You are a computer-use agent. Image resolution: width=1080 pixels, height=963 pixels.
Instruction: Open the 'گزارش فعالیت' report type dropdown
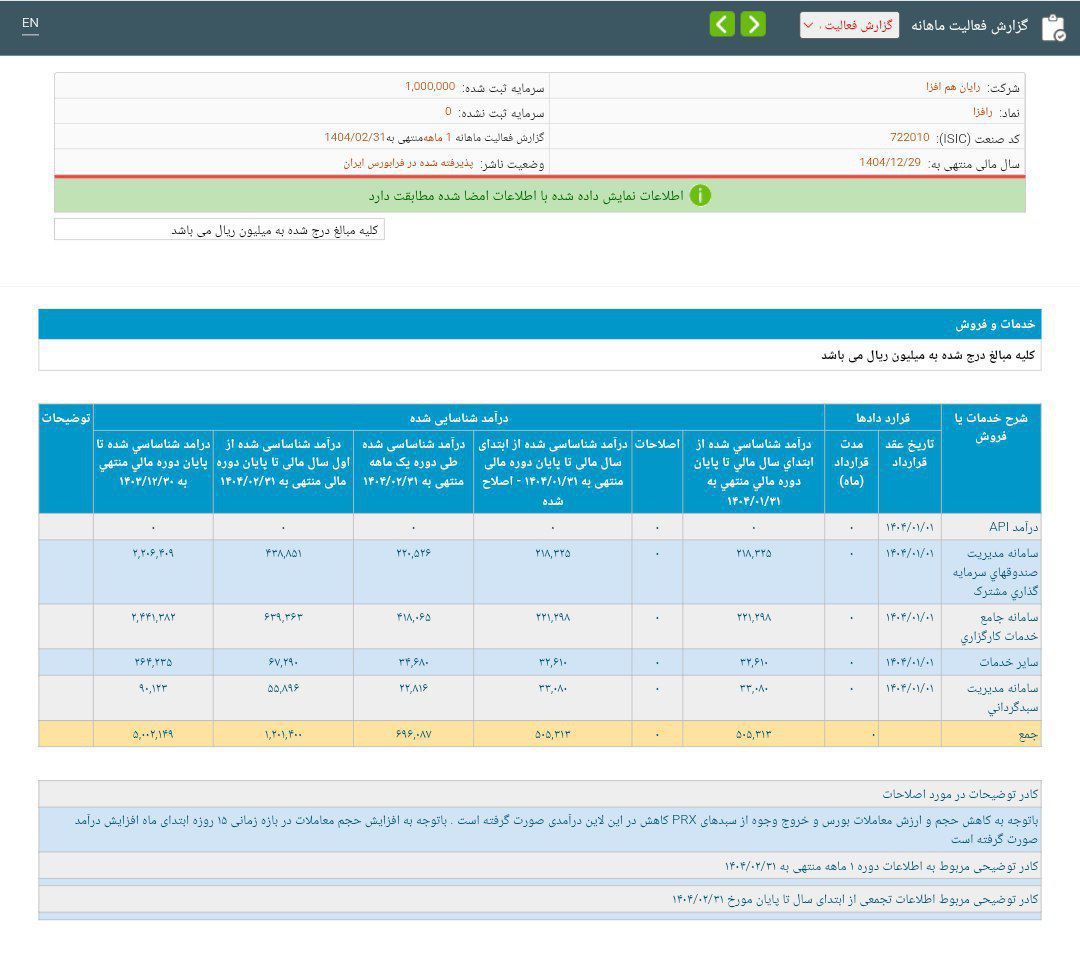tap(849, 25)
